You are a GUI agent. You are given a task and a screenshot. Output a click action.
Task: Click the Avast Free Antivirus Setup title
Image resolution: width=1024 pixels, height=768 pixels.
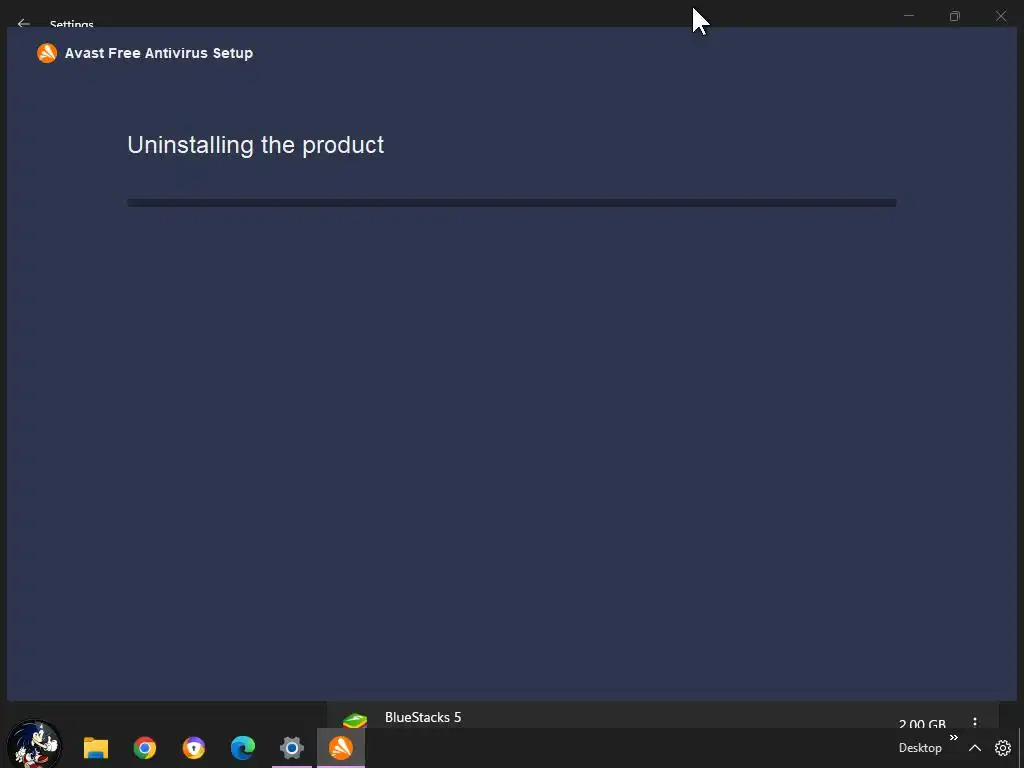click(159, 53)
